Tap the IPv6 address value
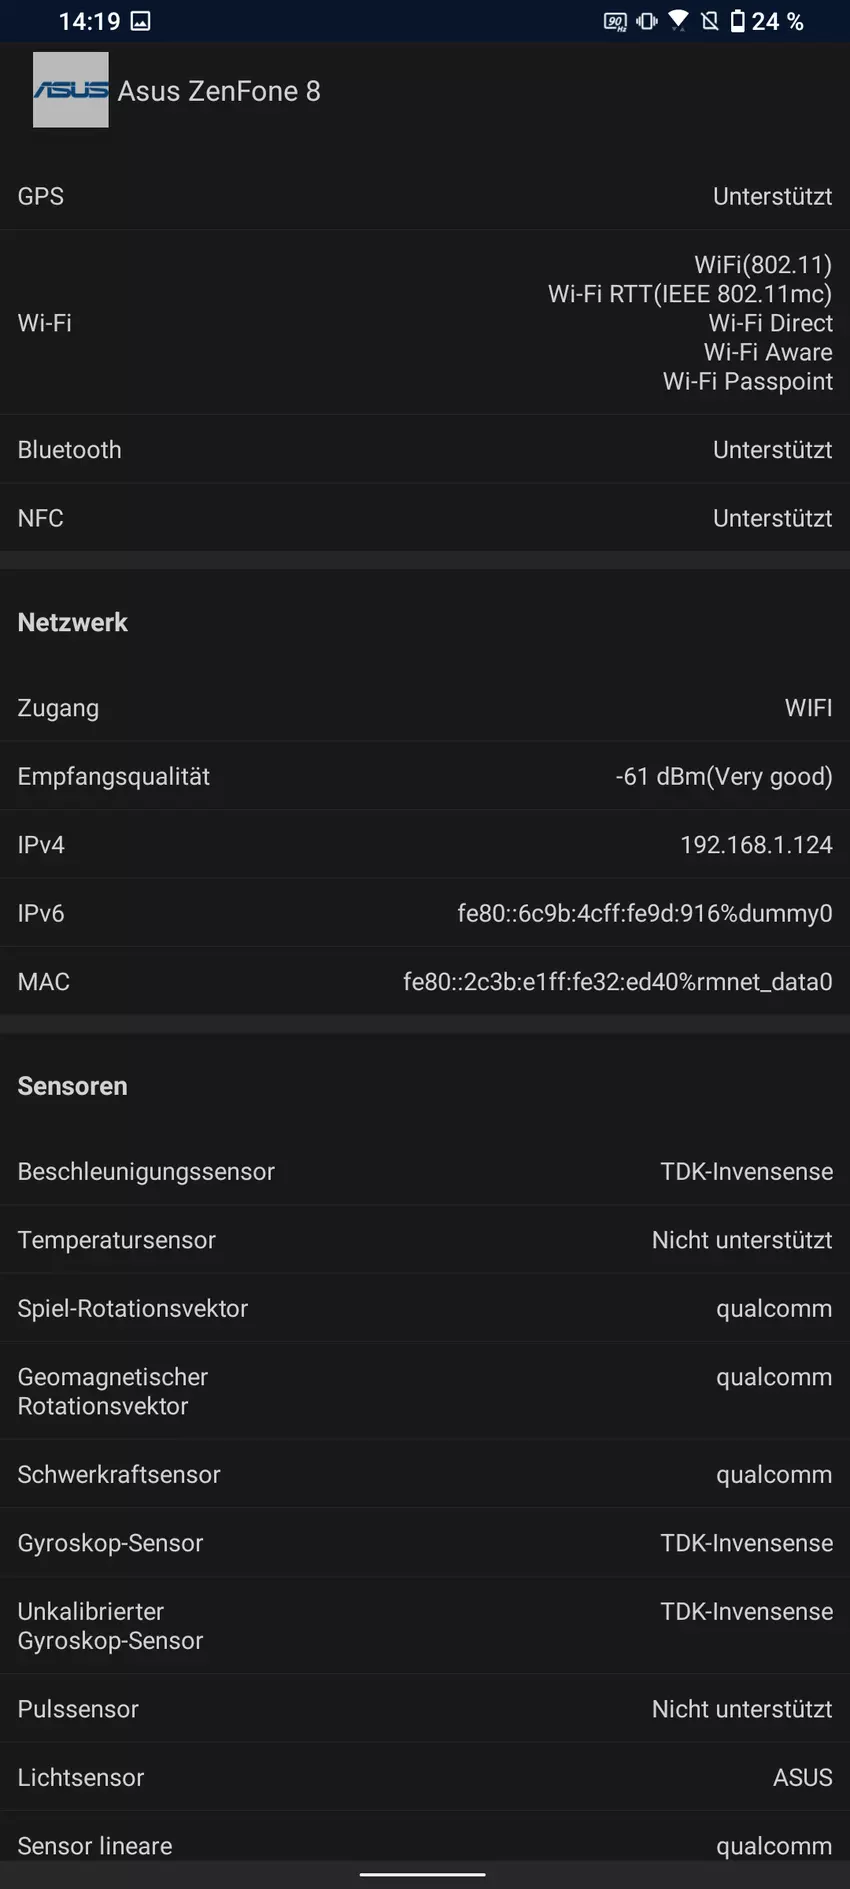 click(x=644, y=913)
